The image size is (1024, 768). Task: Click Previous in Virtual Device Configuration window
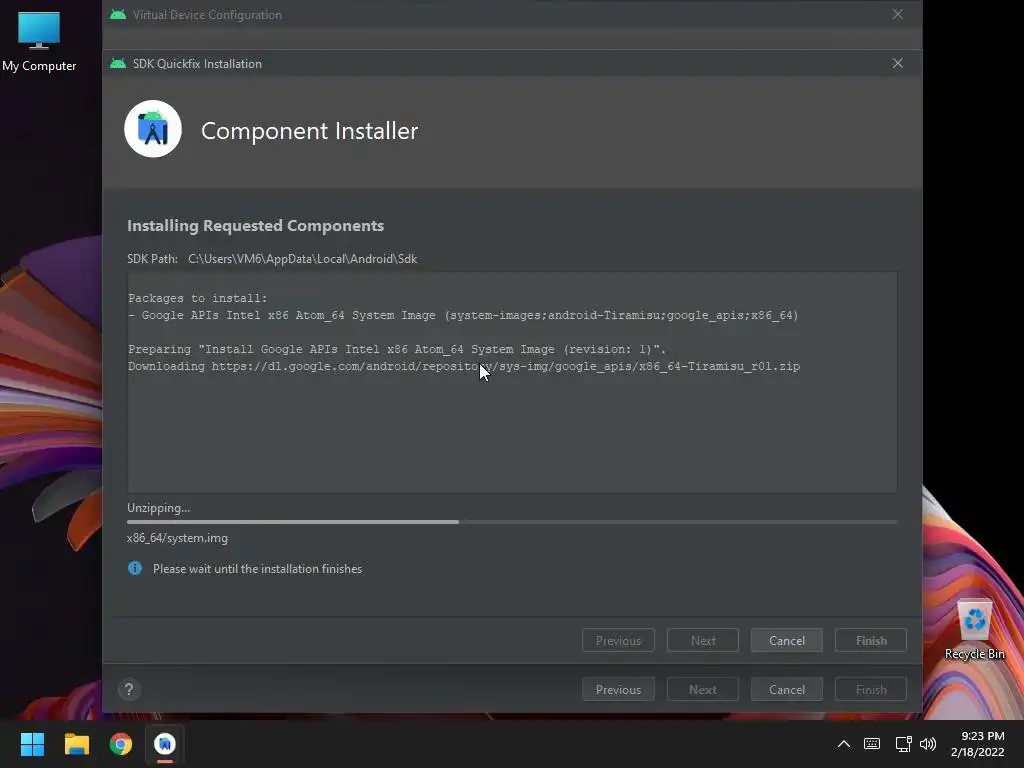(618, 690)
